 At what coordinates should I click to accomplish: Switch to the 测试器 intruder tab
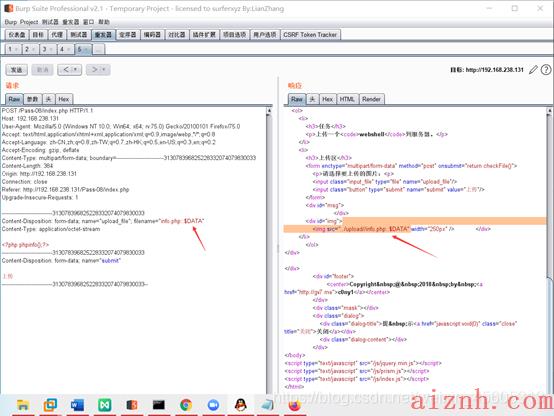[x=79, y=35]
